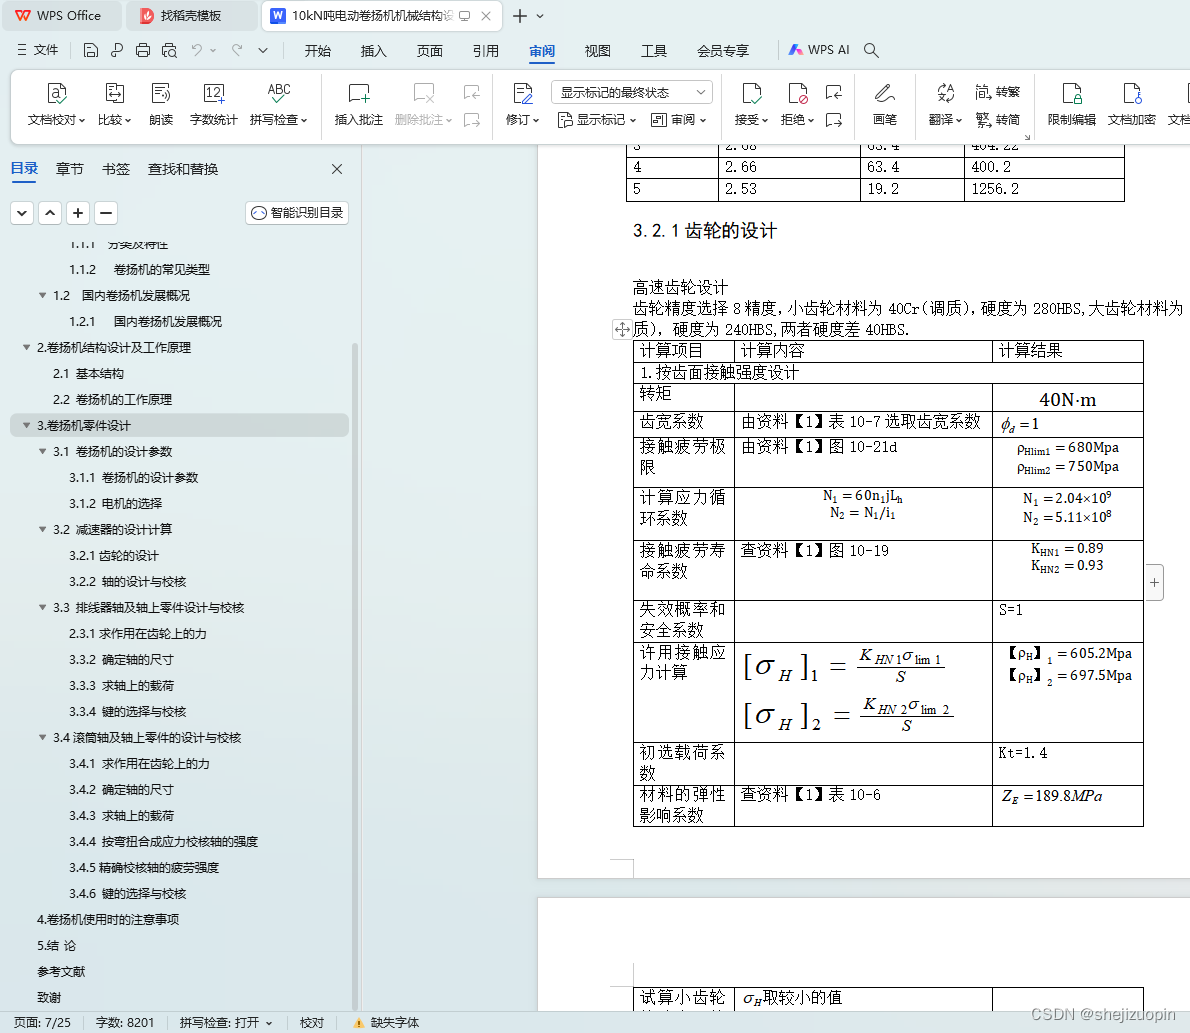Collapse section 2.卷扬机结构设计及工作原理
Image resolution: width=1190 pixels, height=1033 pixels.
[x=27, y=348]
